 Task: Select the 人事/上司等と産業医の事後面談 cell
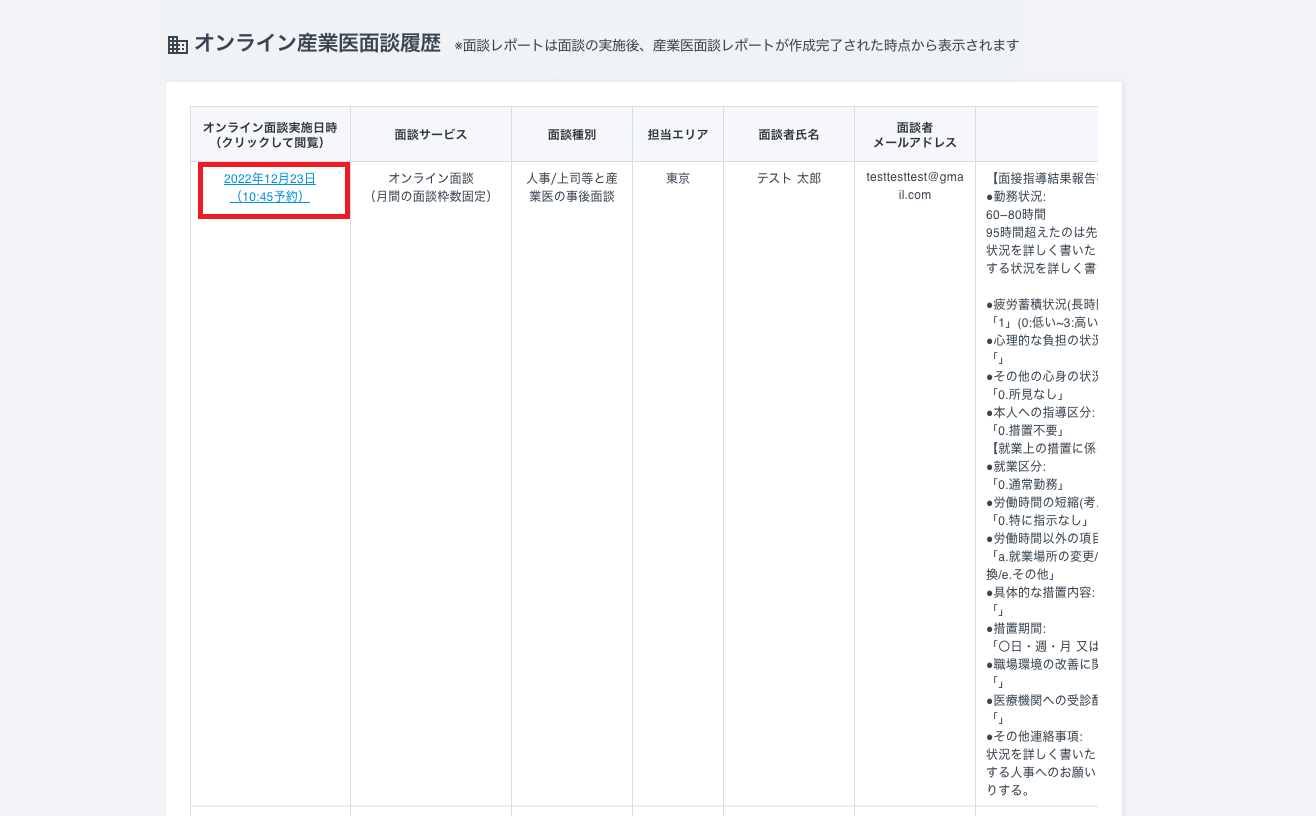tap(571, 187)
